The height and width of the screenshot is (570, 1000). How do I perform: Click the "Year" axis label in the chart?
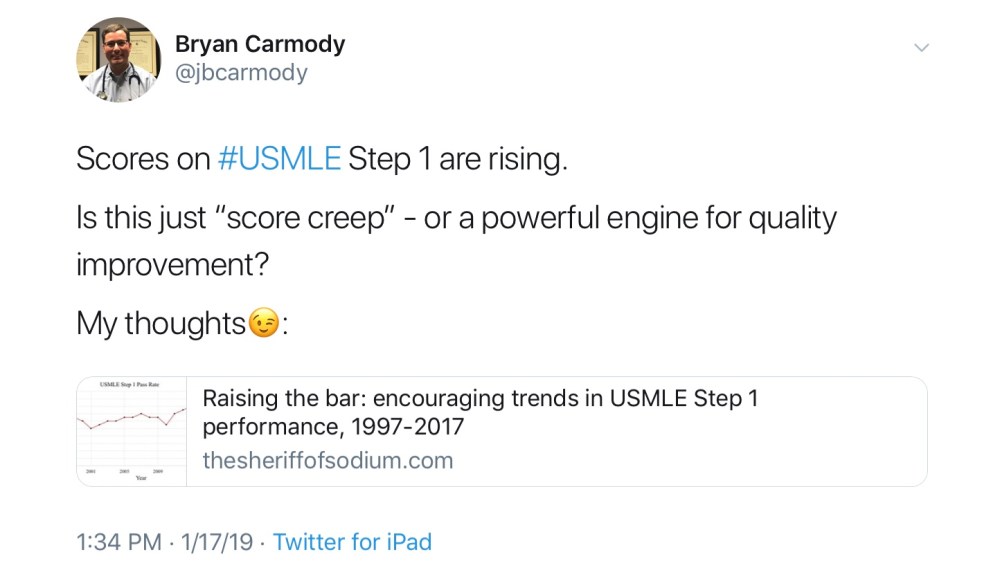(x=140, y=478)
